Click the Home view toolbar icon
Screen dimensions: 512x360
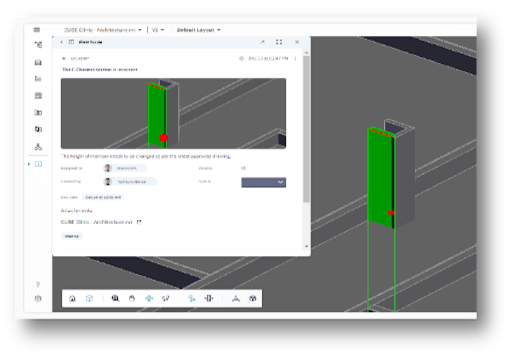point(72,298)
